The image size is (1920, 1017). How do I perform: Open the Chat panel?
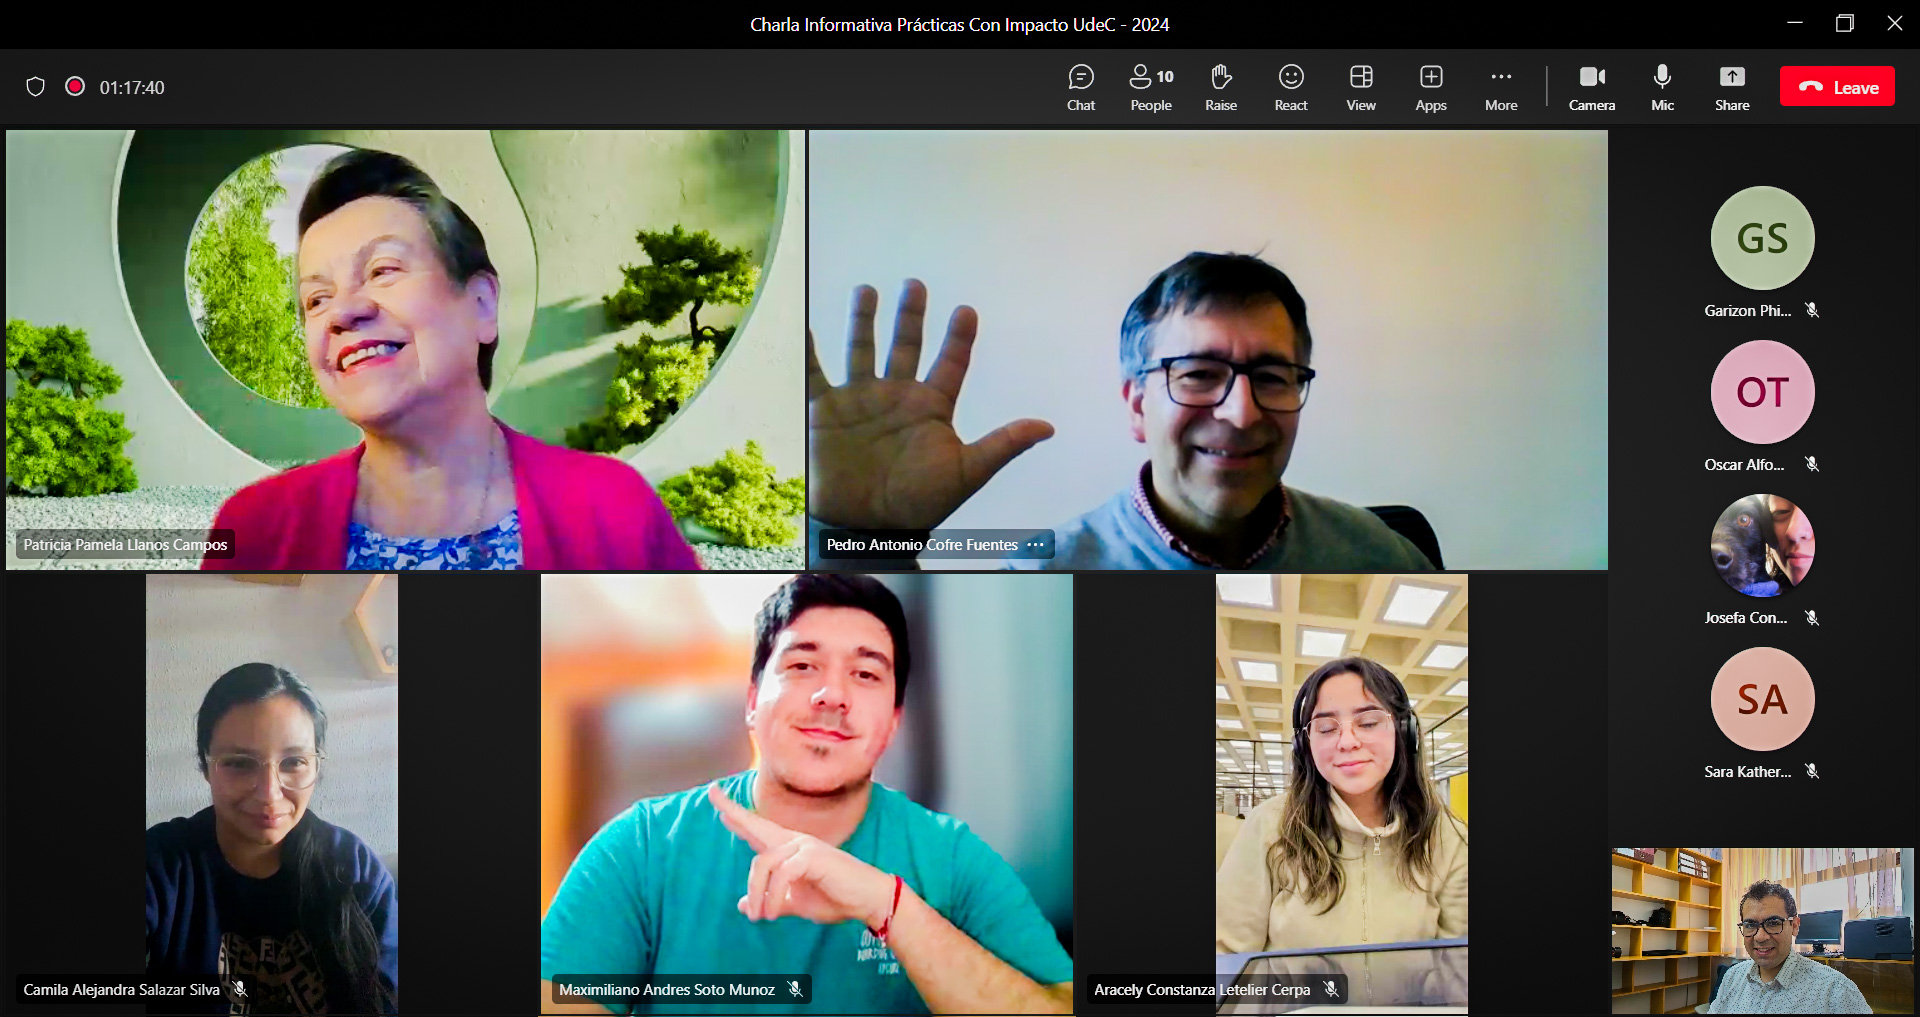click(1080, 87)
